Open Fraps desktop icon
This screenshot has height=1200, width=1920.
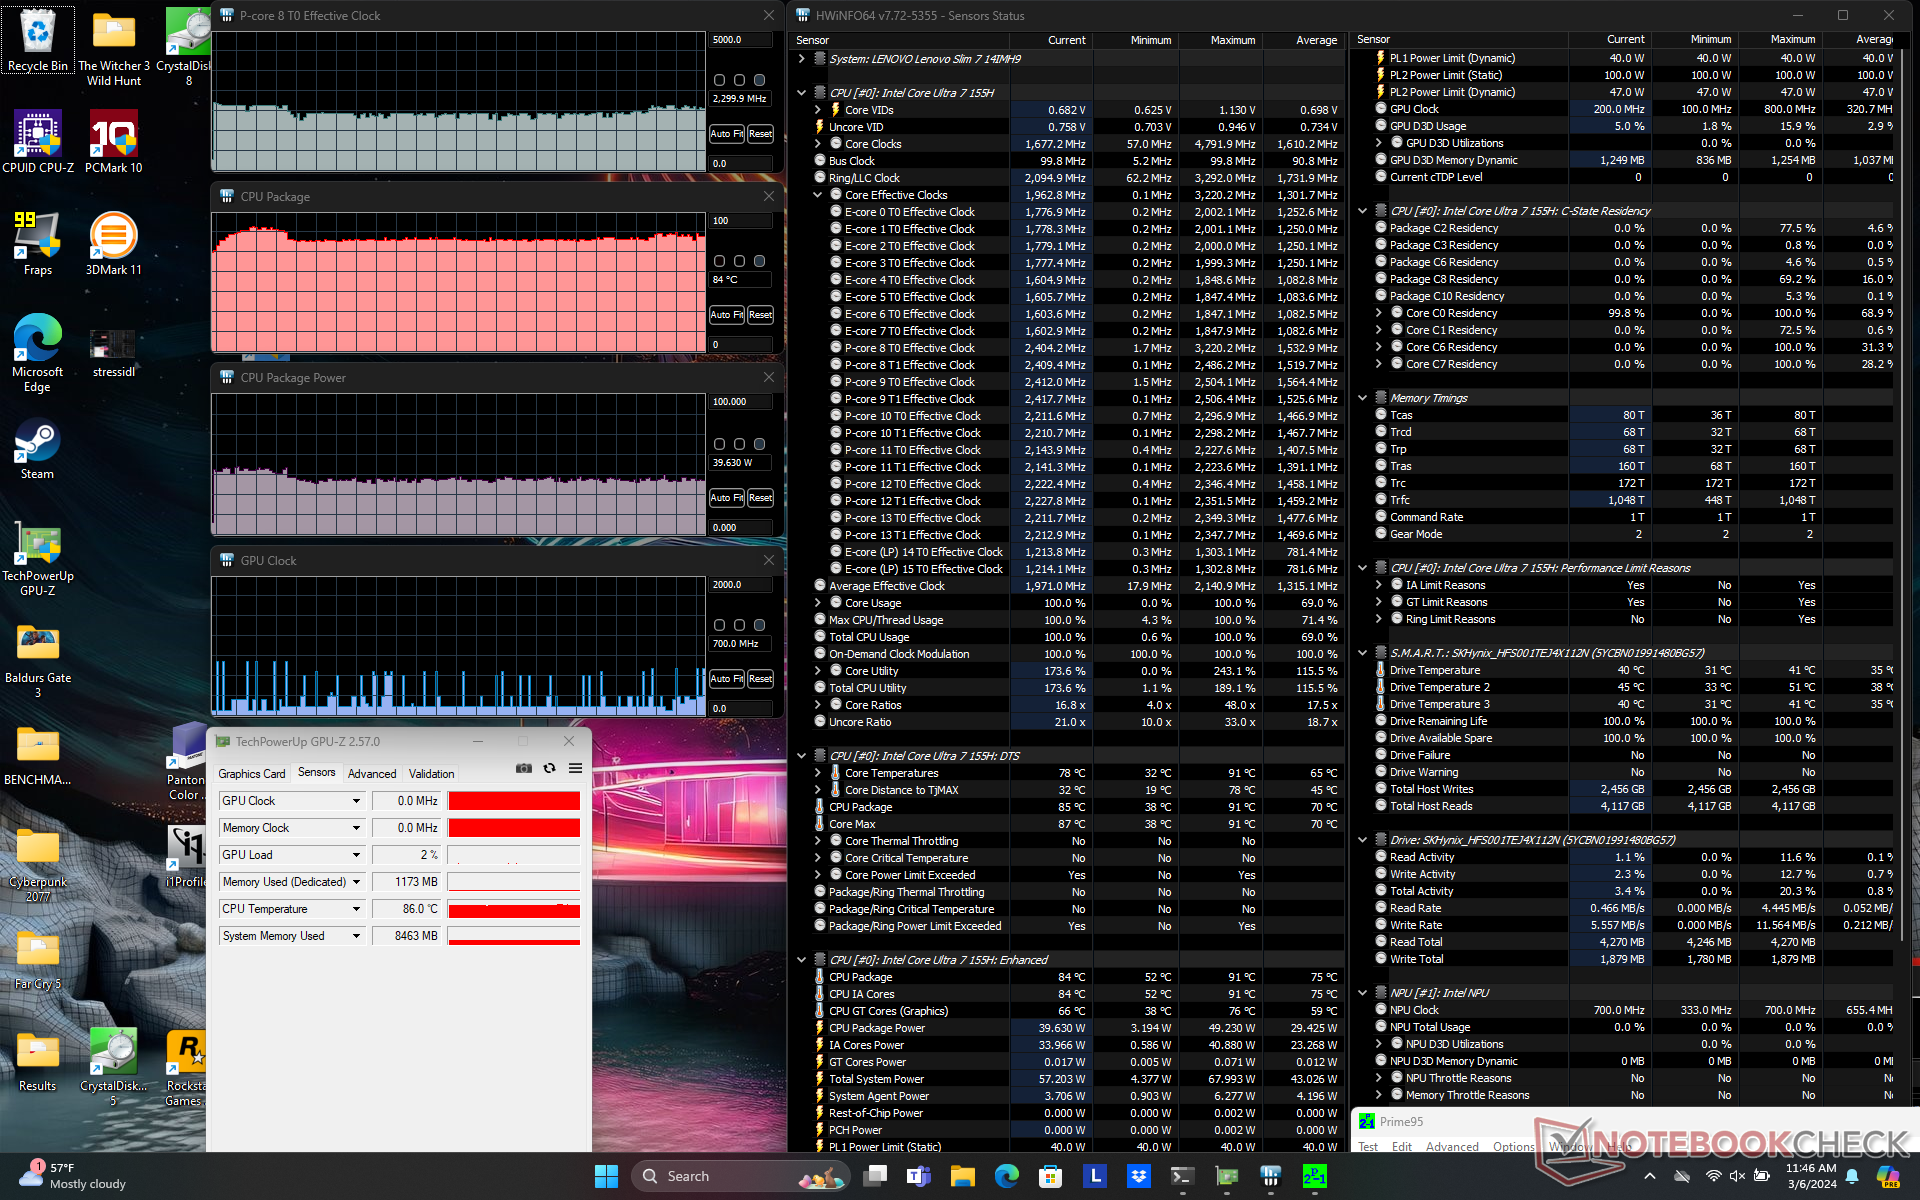click(x=38, y=243)
